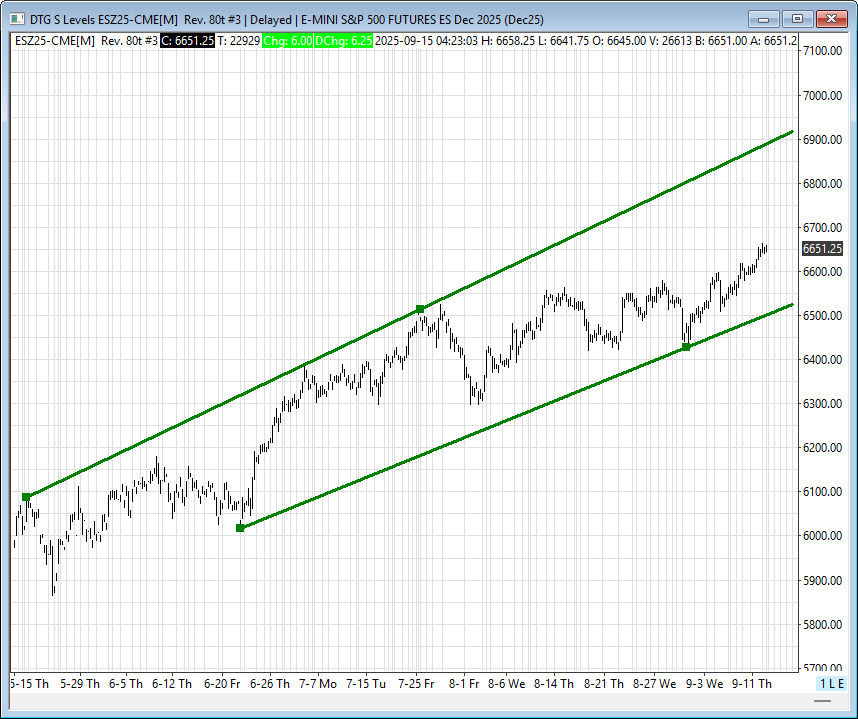The width and height of the screenshot is (858, 719).
Task: Click the 6800.00 price axis label
Action: tap(822, 184)
